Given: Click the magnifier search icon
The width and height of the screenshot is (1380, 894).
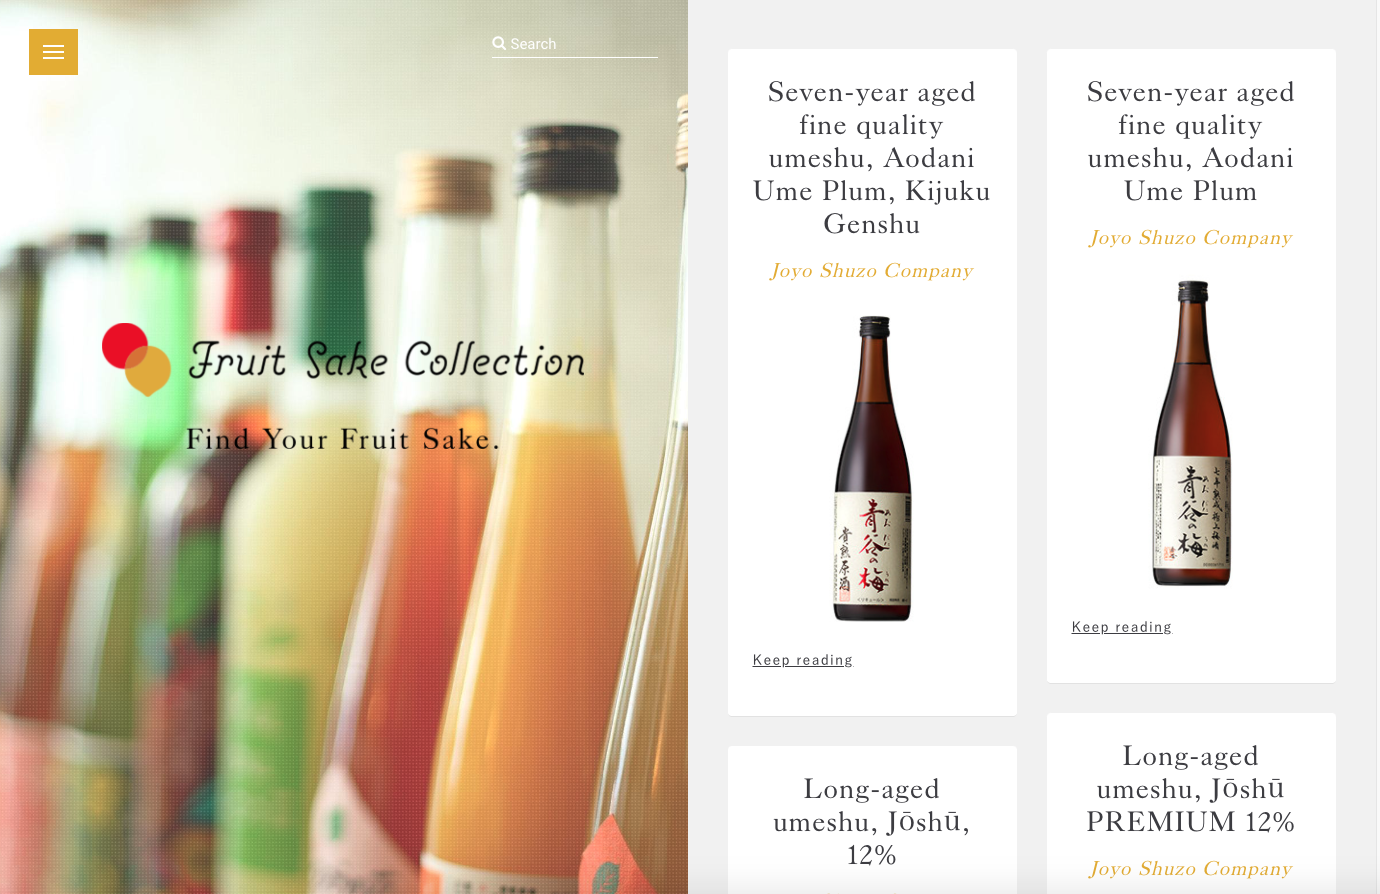Looking at the screenshot, I should [x=499, y=43].
